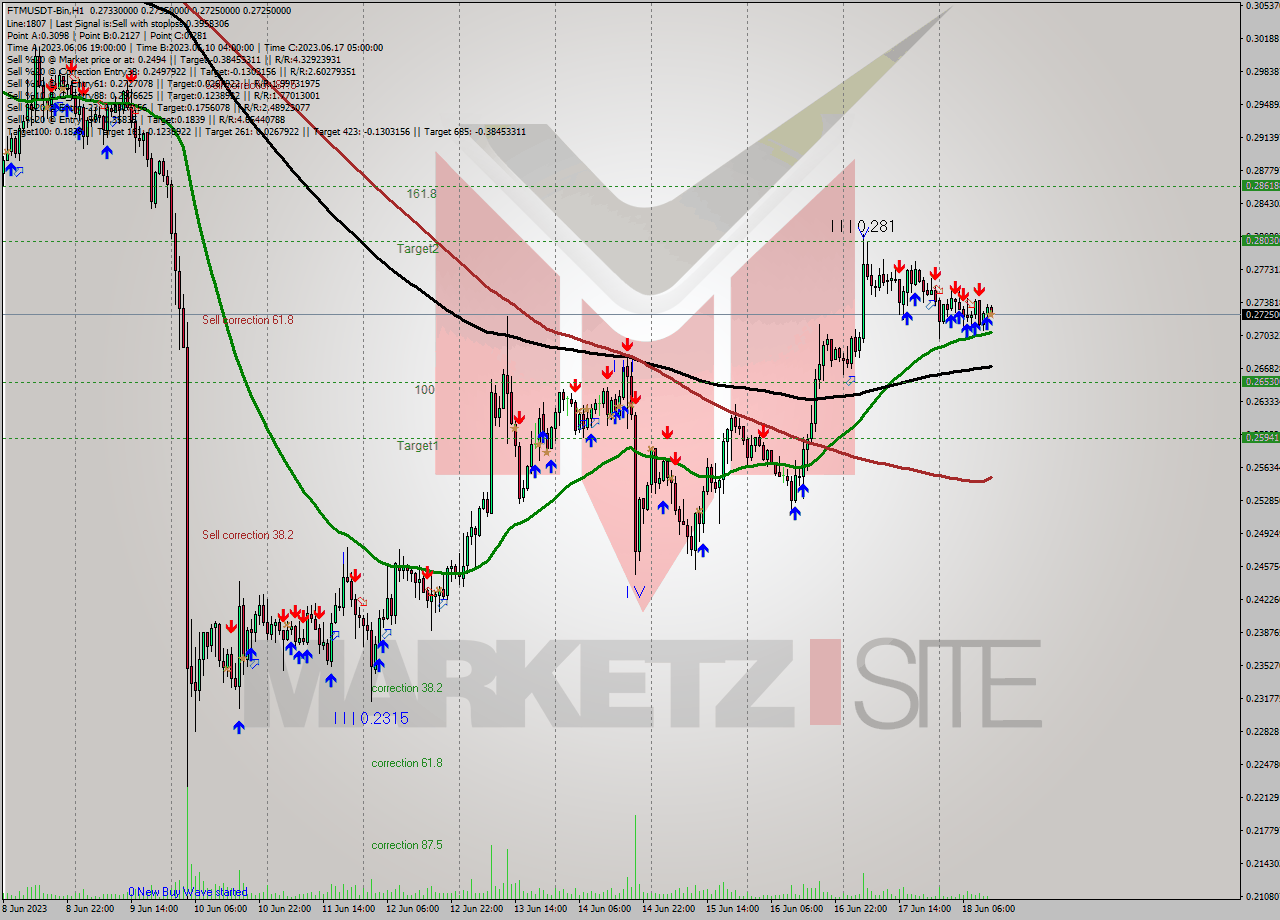Click the '11 Jun 14:00' time axis label

pyautogui.click(x=348, y=910)
